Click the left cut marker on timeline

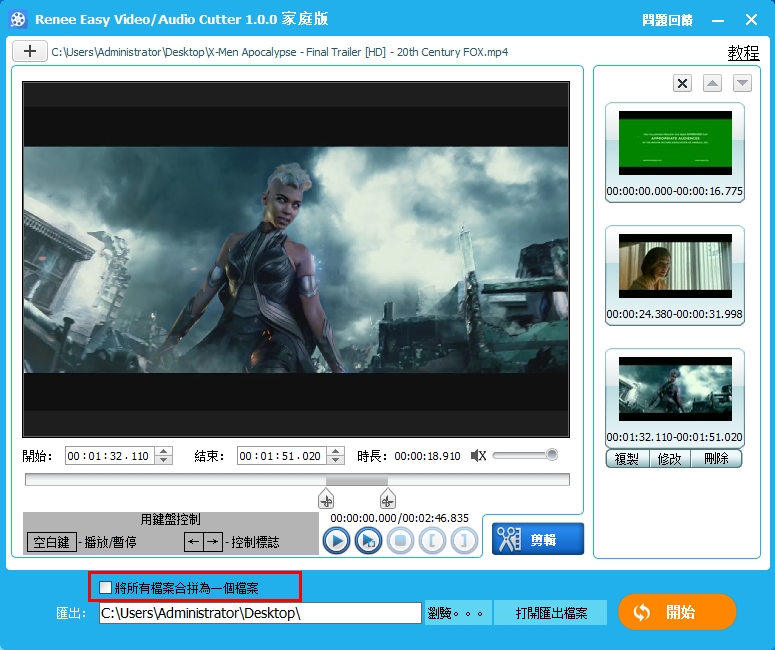(x=326, y=499)
